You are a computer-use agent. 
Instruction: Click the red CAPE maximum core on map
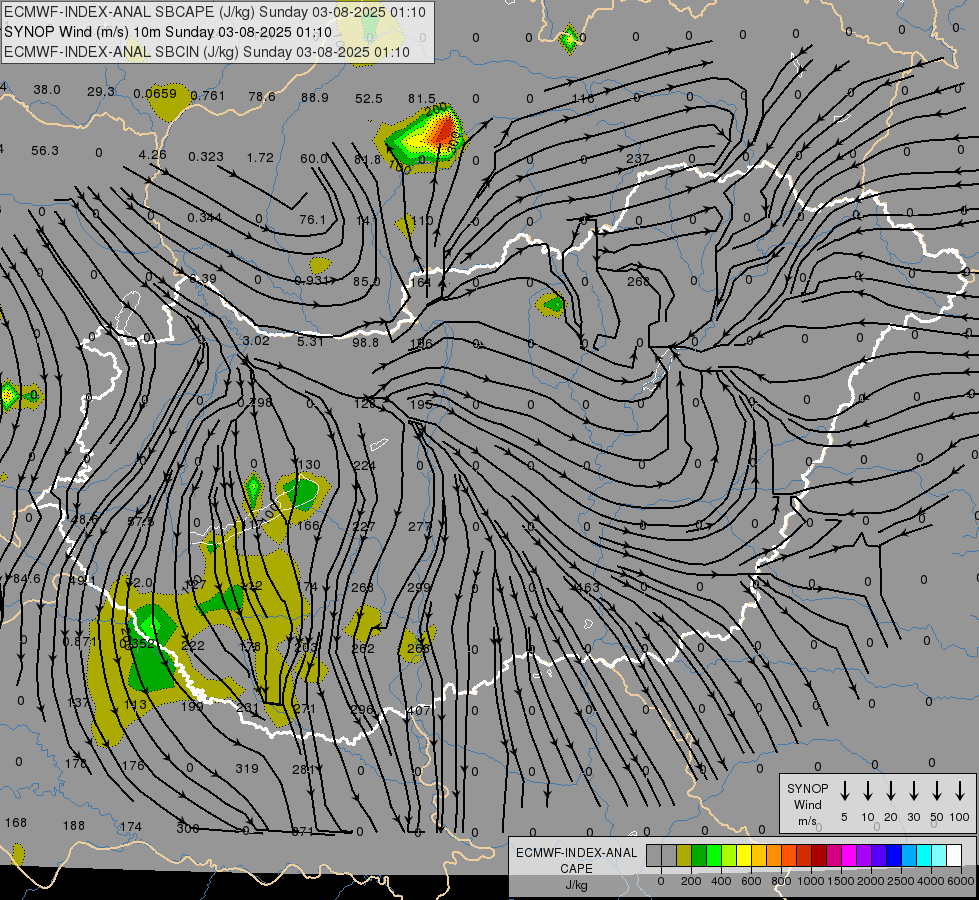point(443,130)
